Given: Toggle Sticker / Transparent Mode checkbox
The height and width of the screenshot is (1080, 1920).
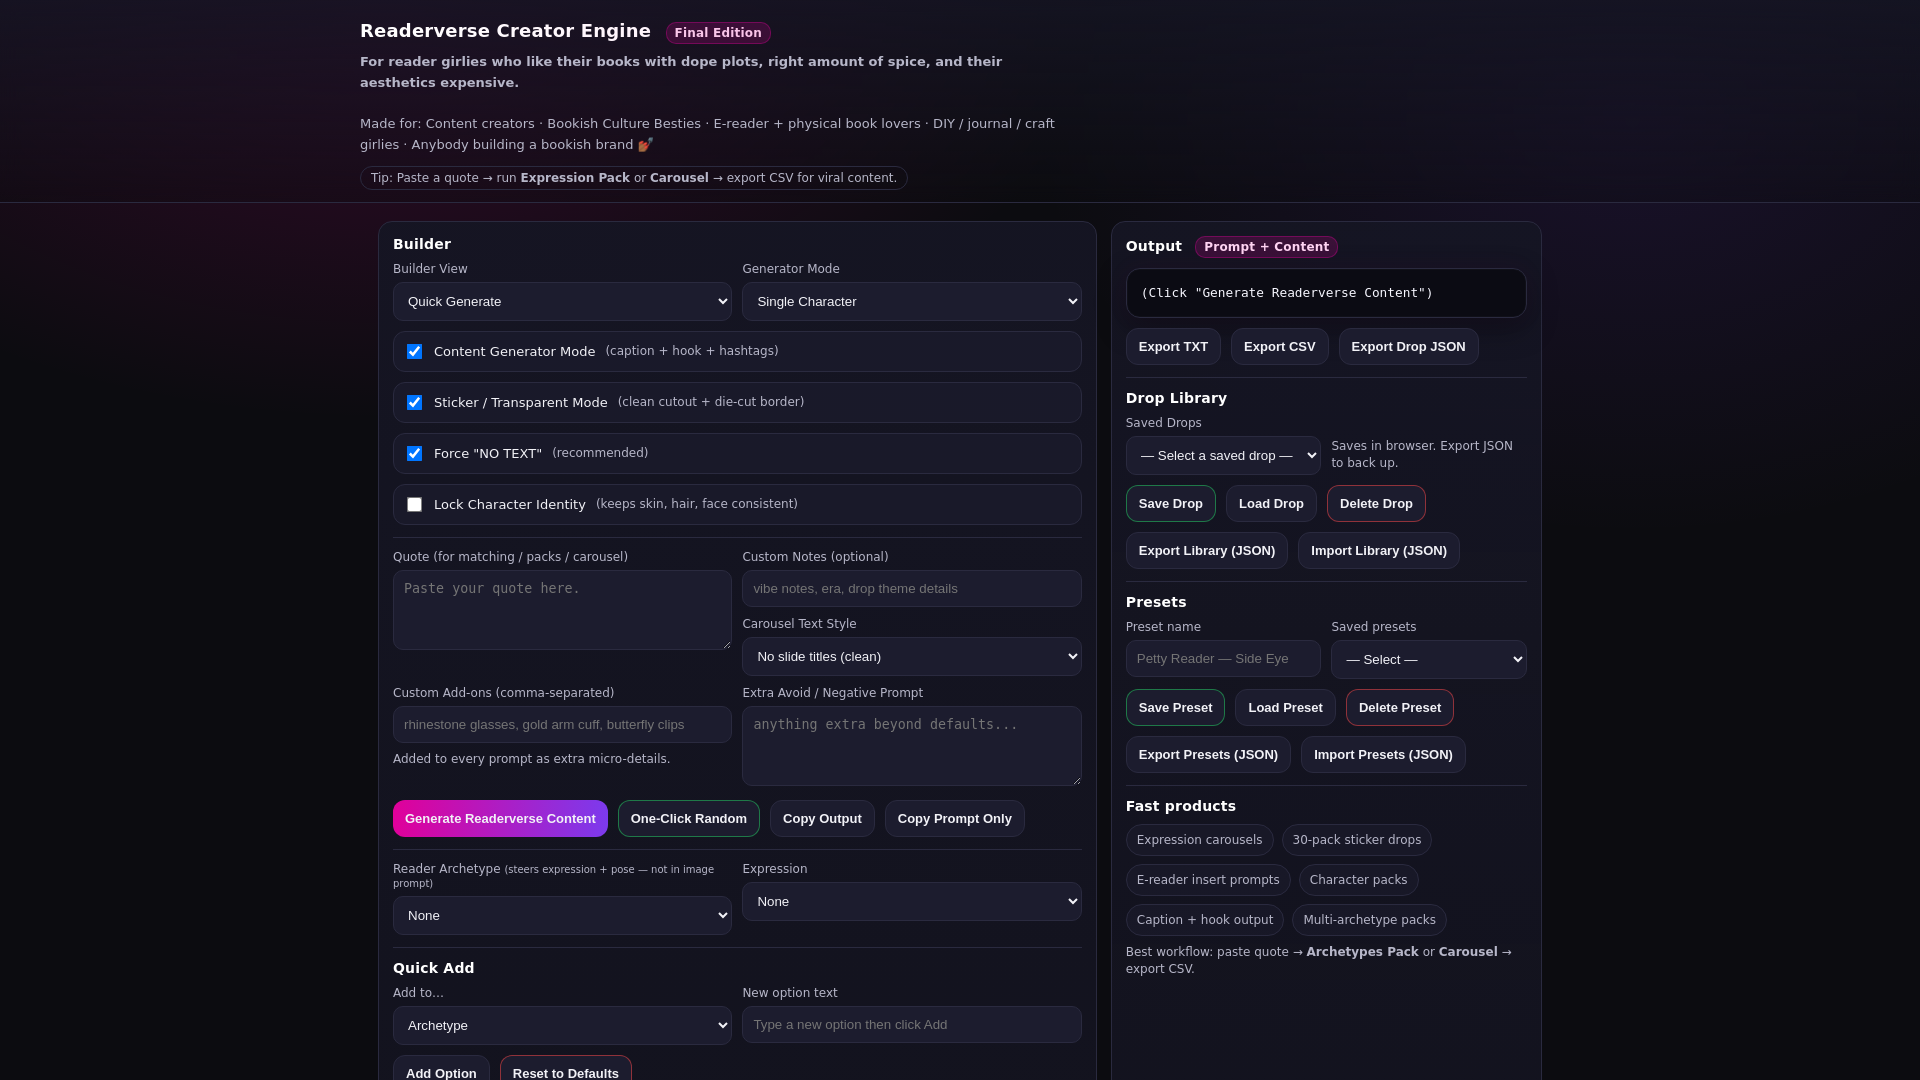Looking at the screenshot, I should click(414, 403).
